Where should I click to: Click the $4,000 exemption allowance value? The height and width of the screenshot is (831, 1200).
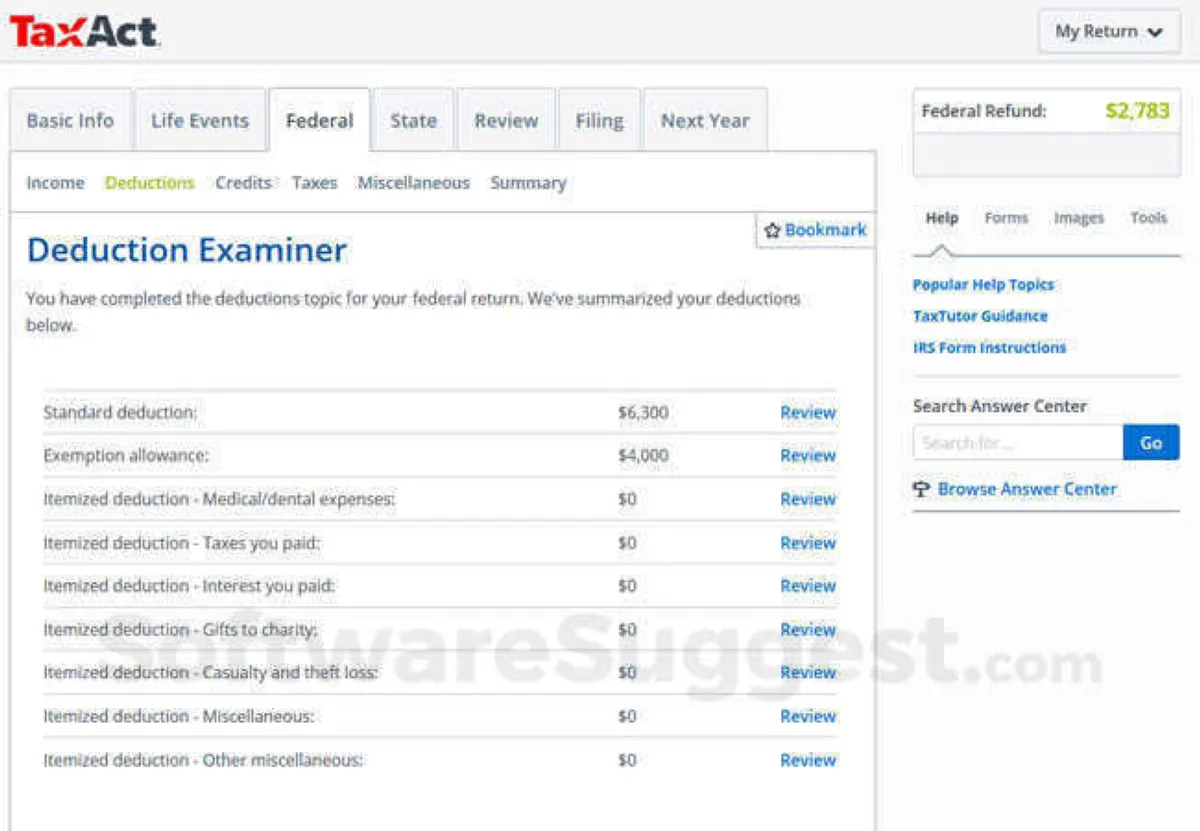click(643, 456)
